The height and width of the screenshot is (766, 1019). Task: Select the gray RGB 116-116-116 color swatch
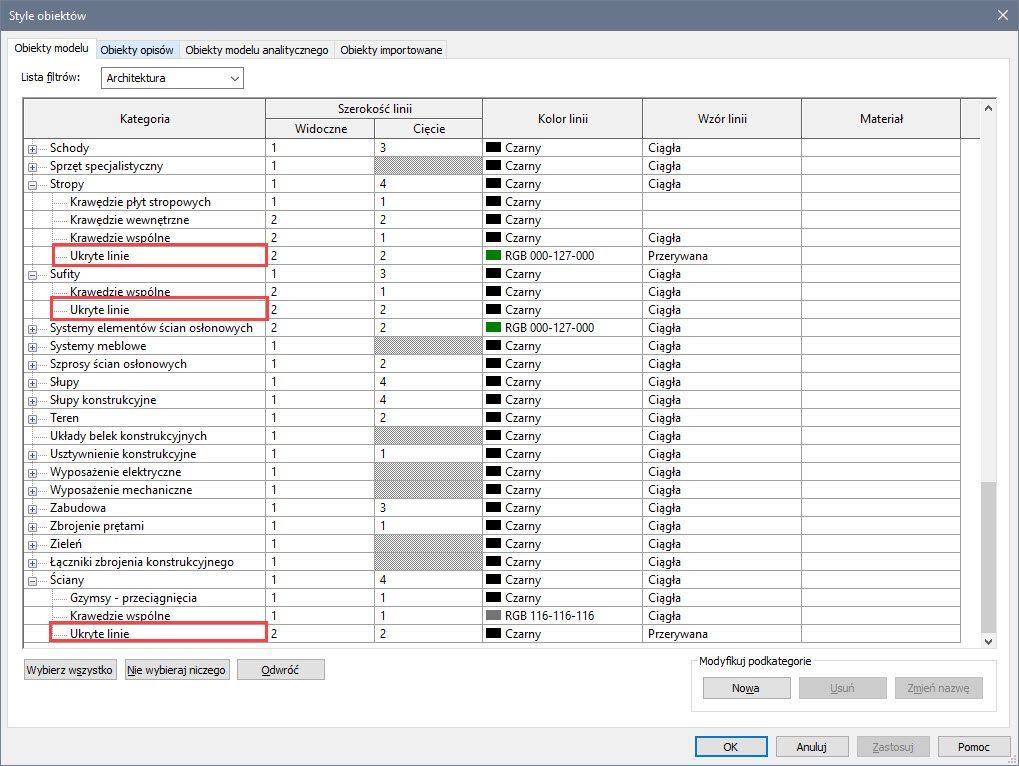coord(493,616)
